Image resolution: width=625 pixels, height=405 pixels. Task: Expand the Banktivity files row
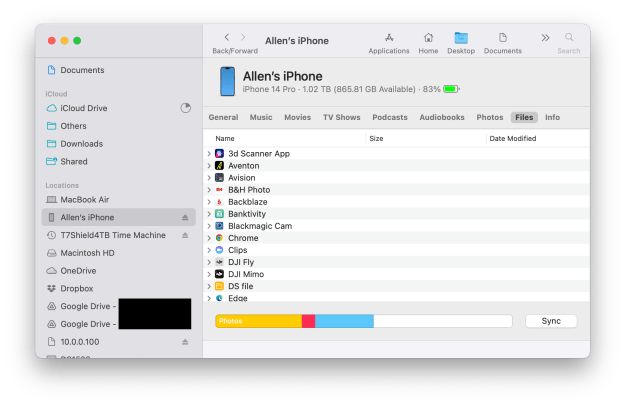[x=209, y=214]
